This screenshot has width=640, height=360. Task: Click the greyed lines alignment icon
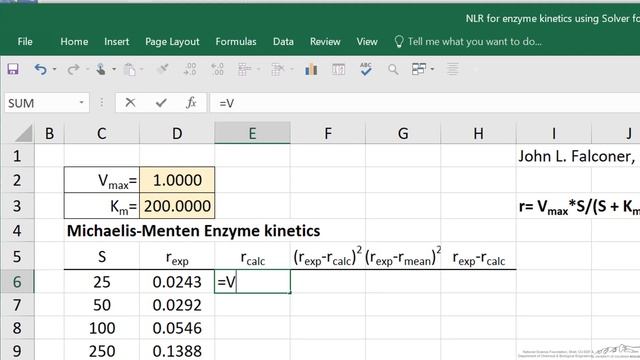(453, 69)
